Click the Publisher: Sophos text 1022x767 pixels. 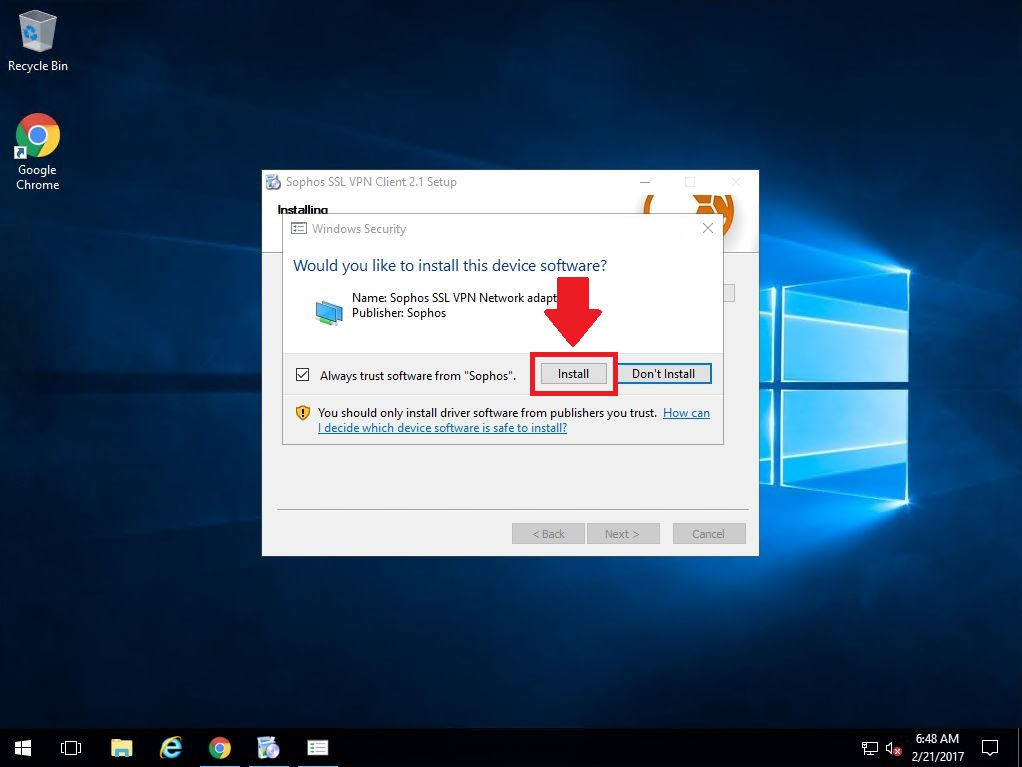(399, 313)
